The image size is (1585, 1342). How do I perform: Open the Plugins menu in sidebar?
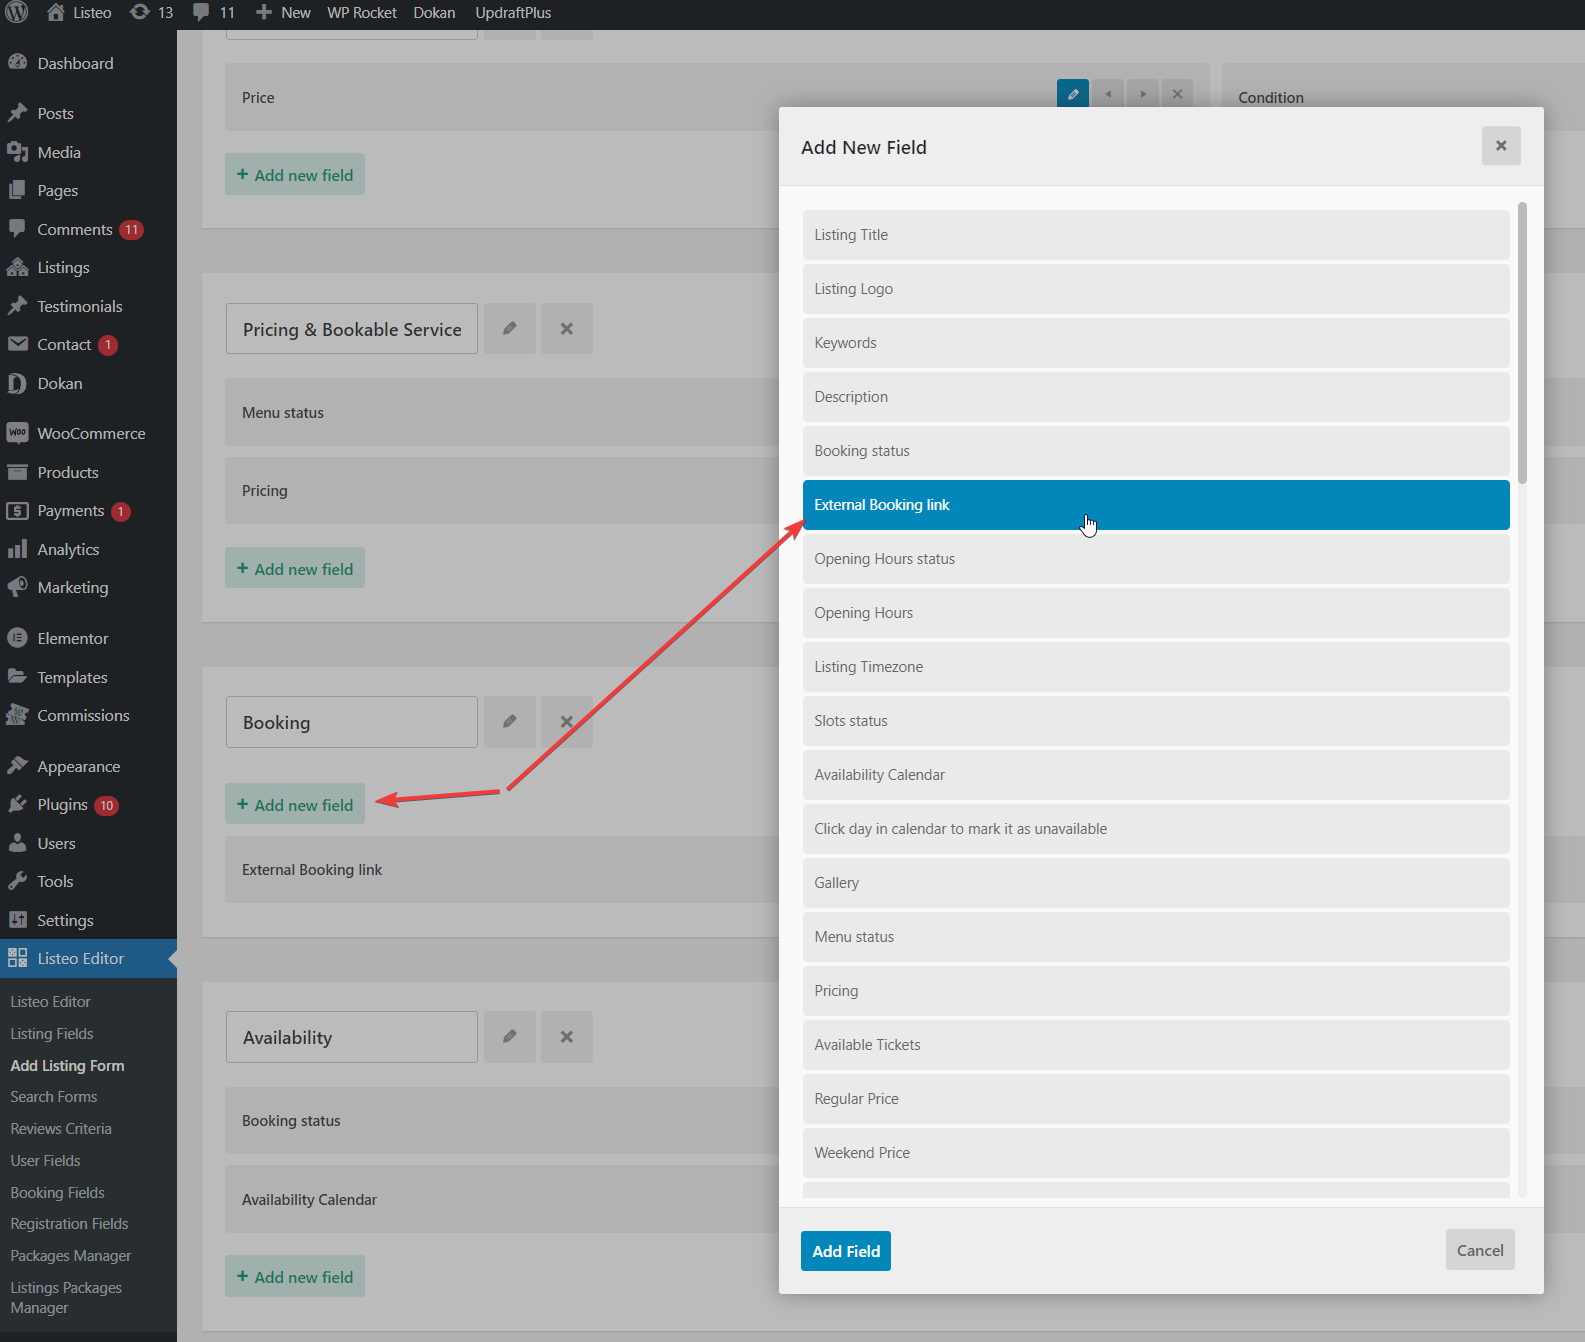[63, 805]
